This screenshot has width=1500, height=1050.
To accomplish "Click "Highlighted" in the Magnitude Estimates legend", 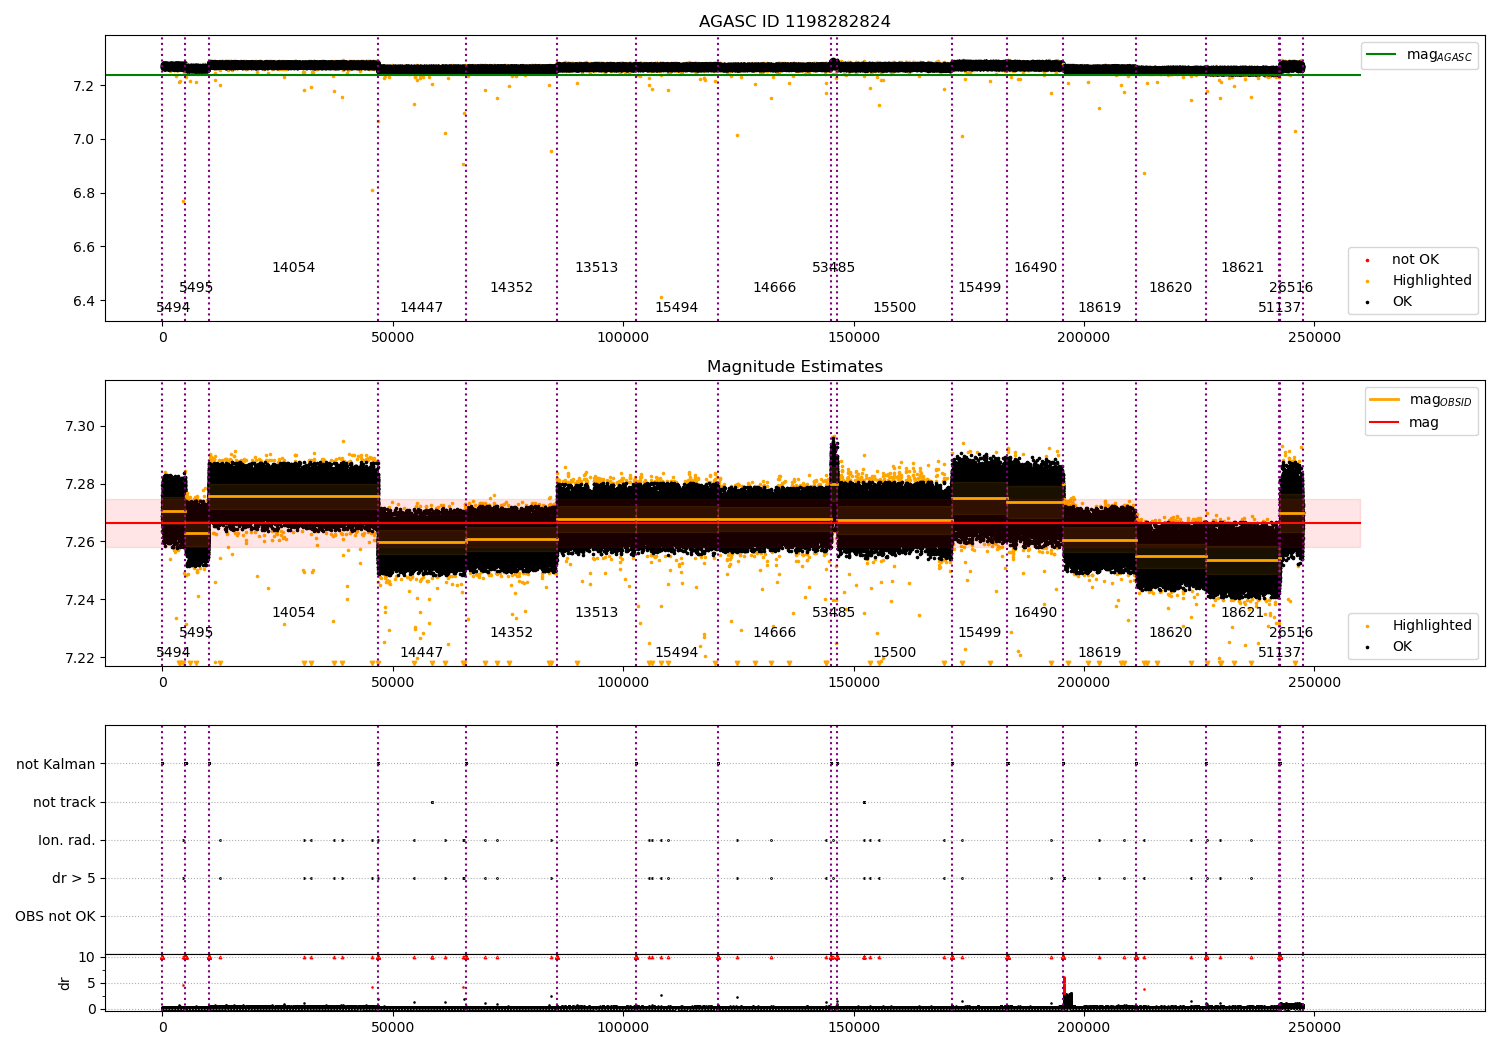I will 1432,626.
